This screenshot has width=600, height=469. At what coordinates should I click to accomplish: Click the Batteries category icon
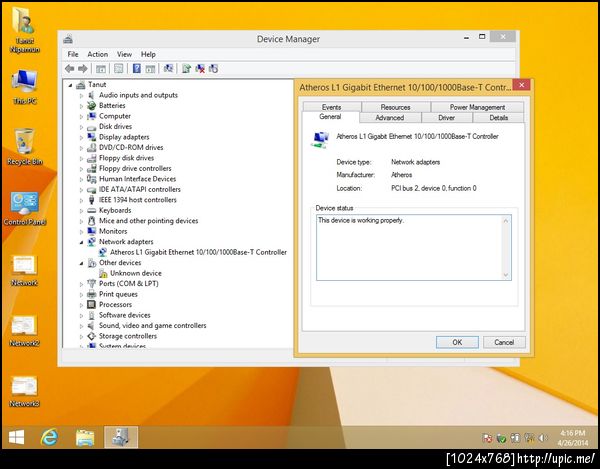91,106
